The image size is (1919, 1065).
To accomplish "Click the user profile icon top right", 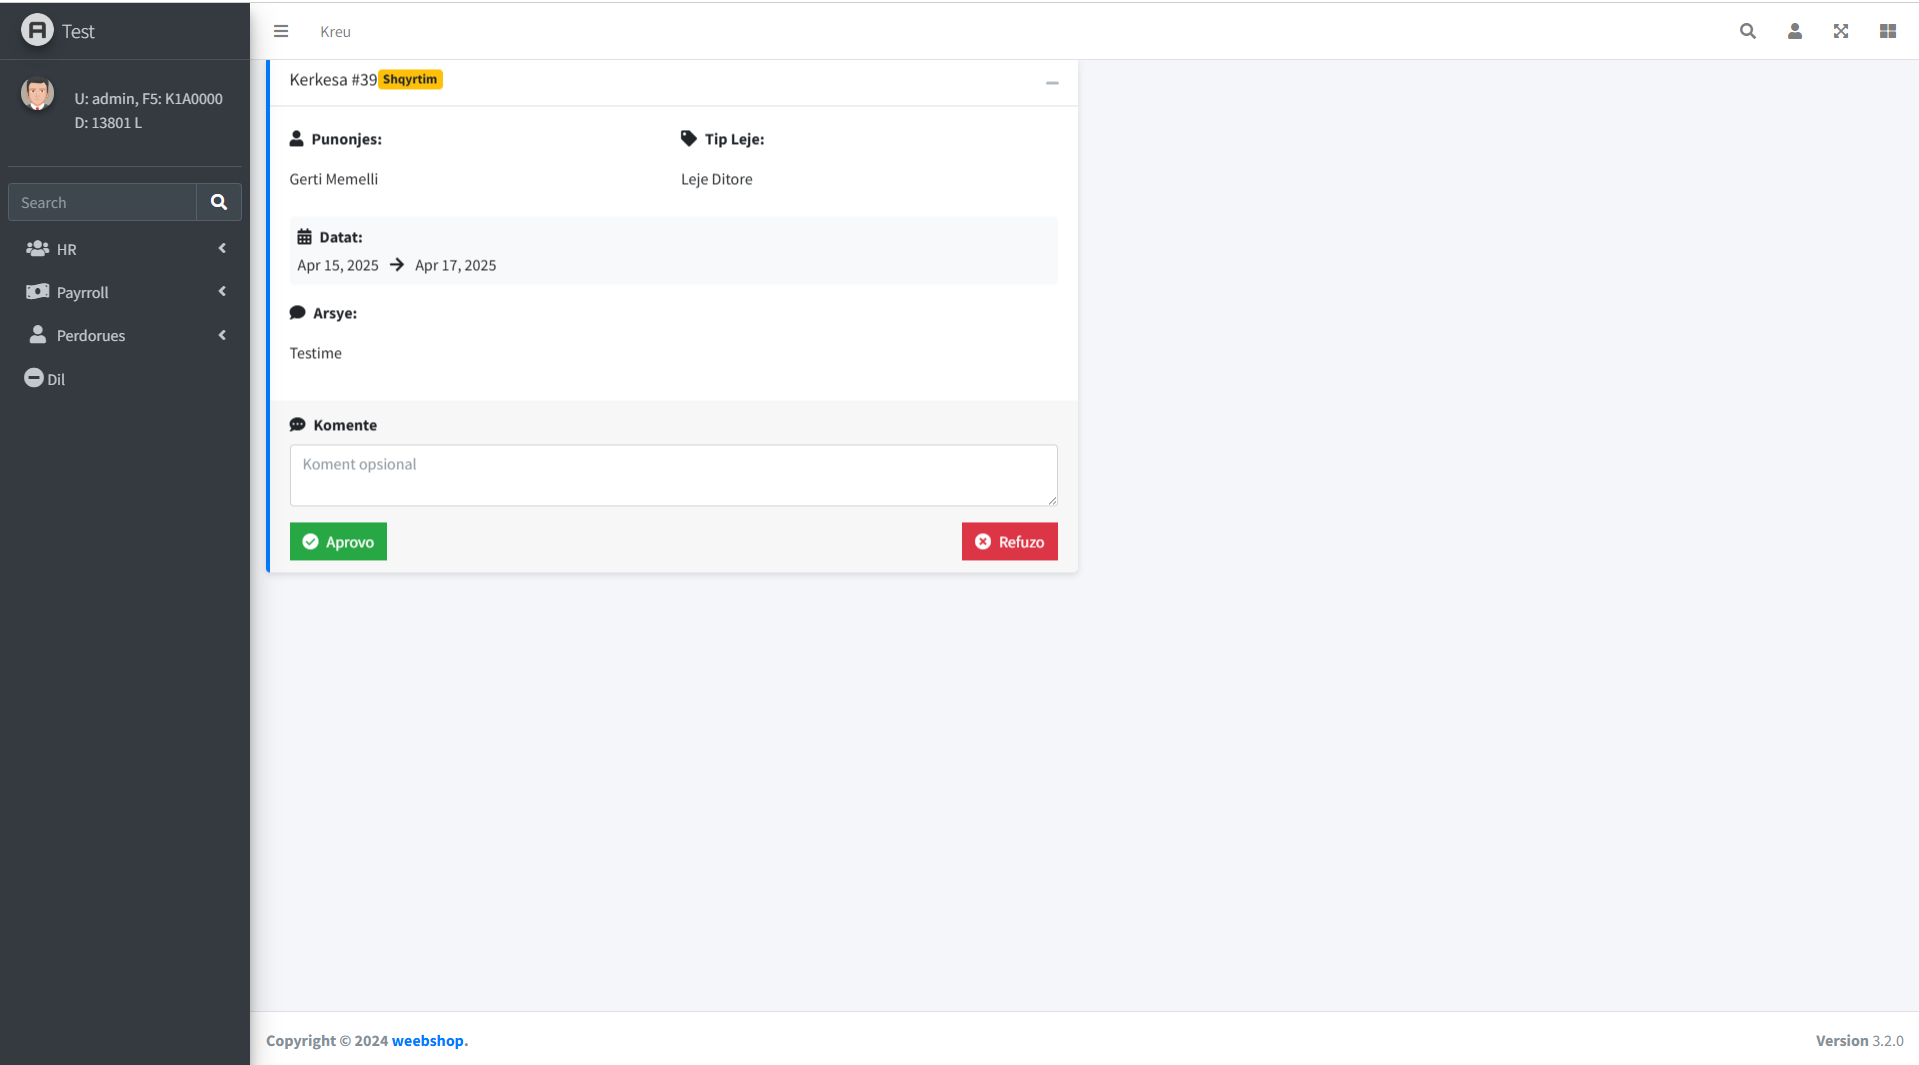I will pyautogui.click(x=1794, y=31).
